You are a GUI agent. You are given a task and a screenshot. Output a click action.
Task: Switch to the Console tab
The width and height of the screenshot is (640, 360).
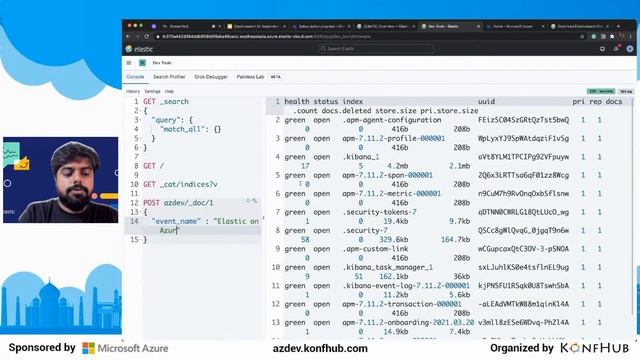(x=135, y=77)
